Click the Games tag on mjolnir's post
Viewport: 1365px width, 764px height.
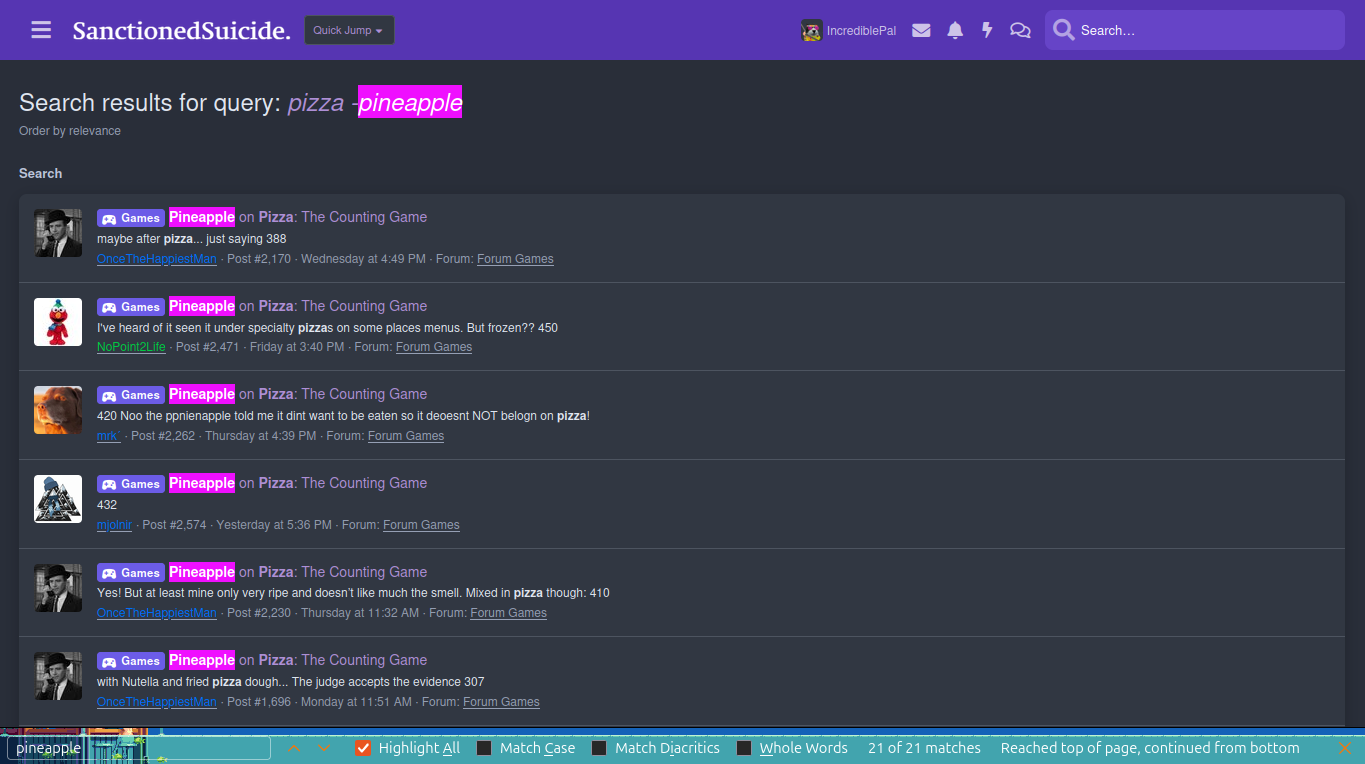131,484
